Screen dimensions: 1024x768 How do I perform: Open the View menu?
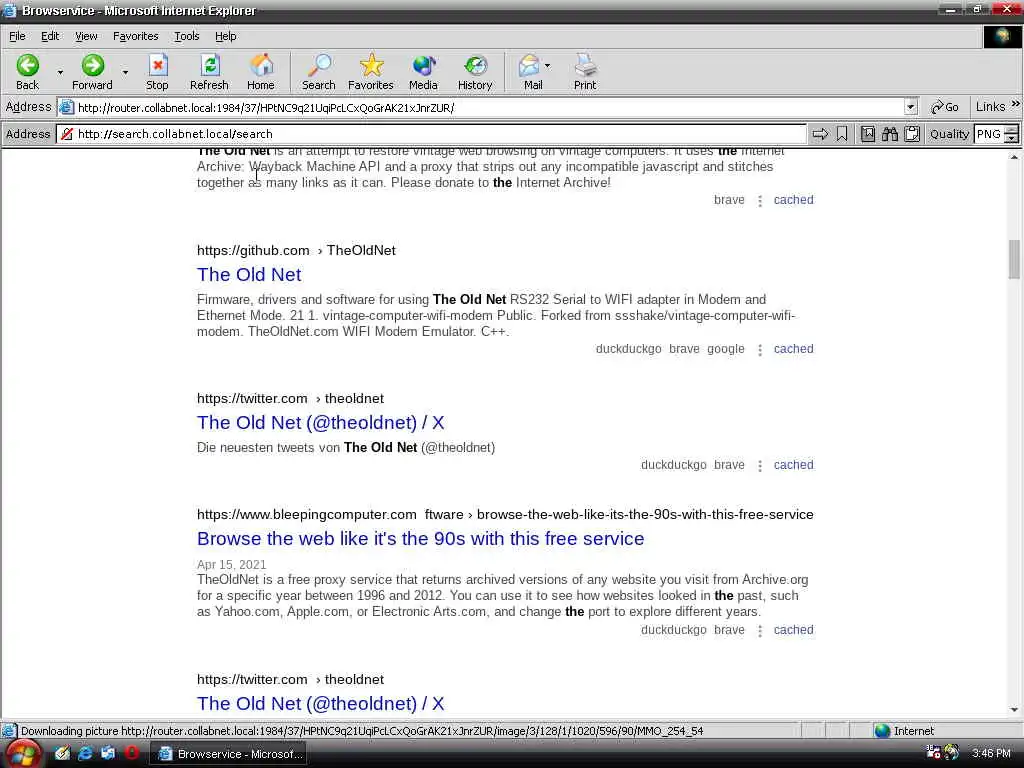pyautogui.click(x=86, y=36)
